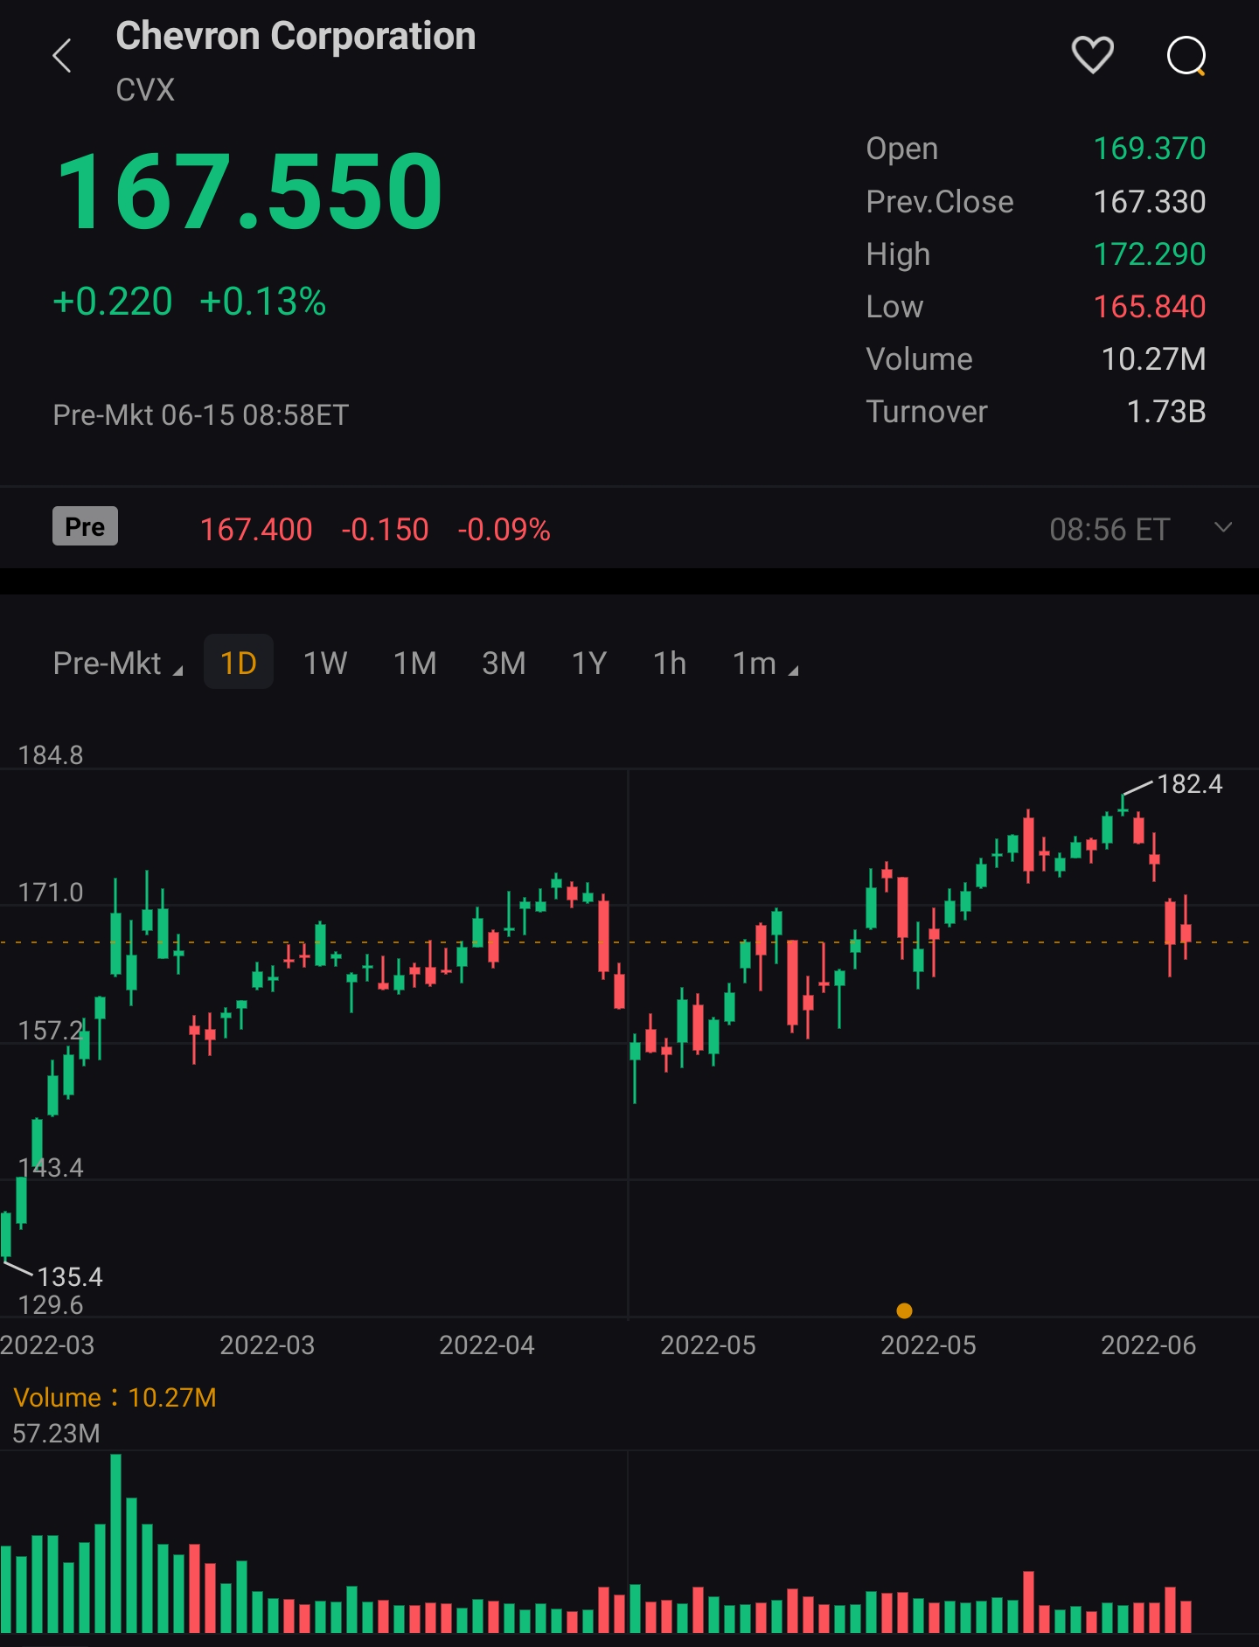This screenshot has width=1259, height=1647.
Task: Switch to the 1h chart tab
Action: 669,663
